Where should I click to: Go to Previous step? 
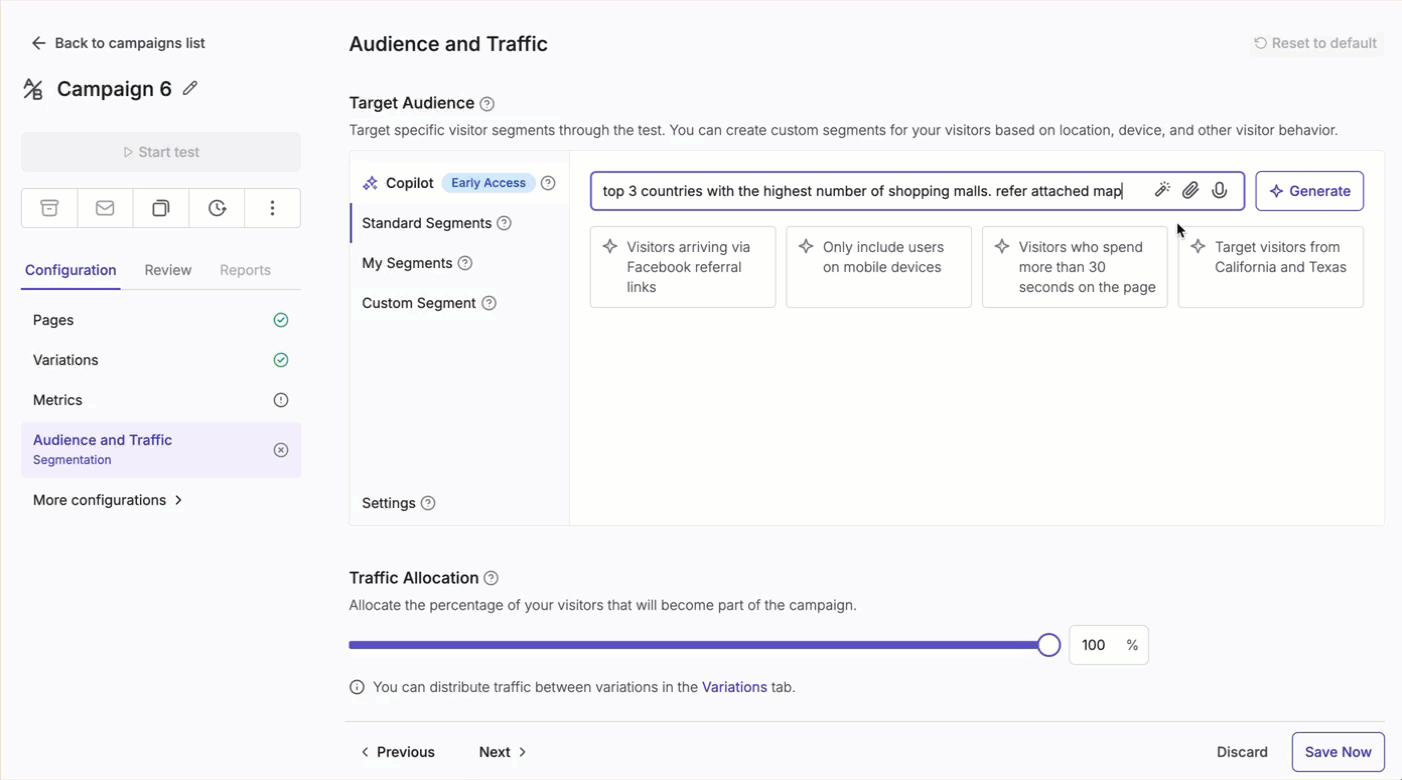click(397, 752)
